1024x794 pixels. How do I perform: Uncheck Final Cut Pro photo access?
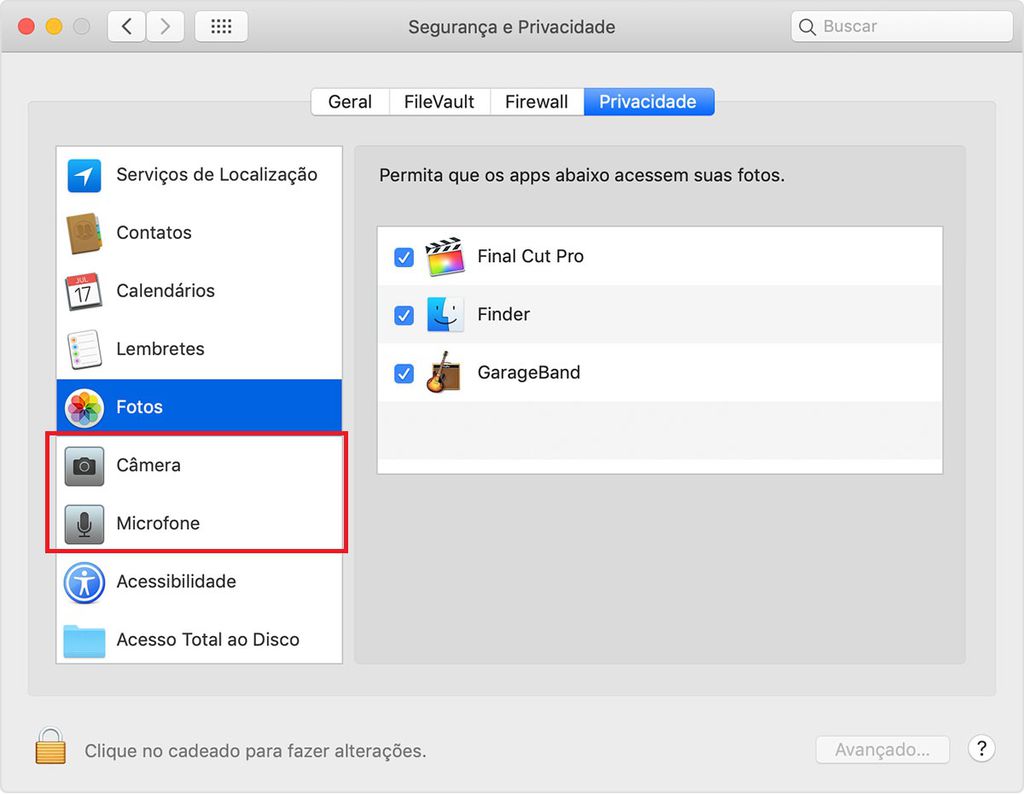click(x=404, y=257)
